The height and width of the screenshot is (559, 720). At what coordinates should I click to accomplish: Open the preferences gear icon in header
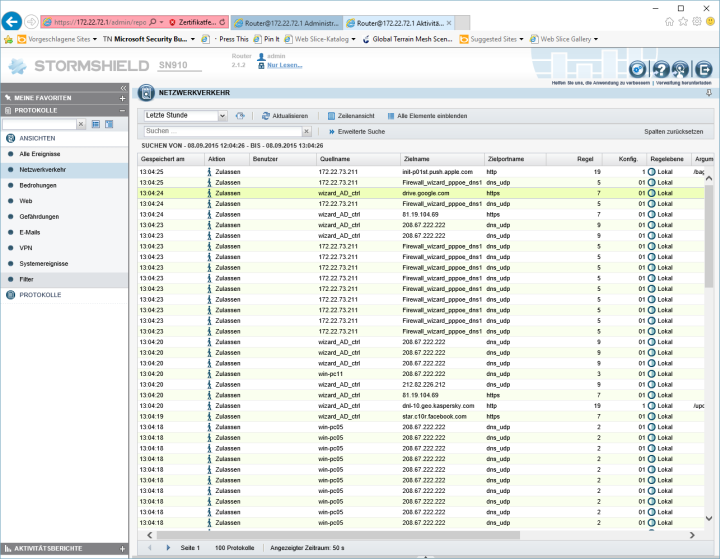click(638, 68)
